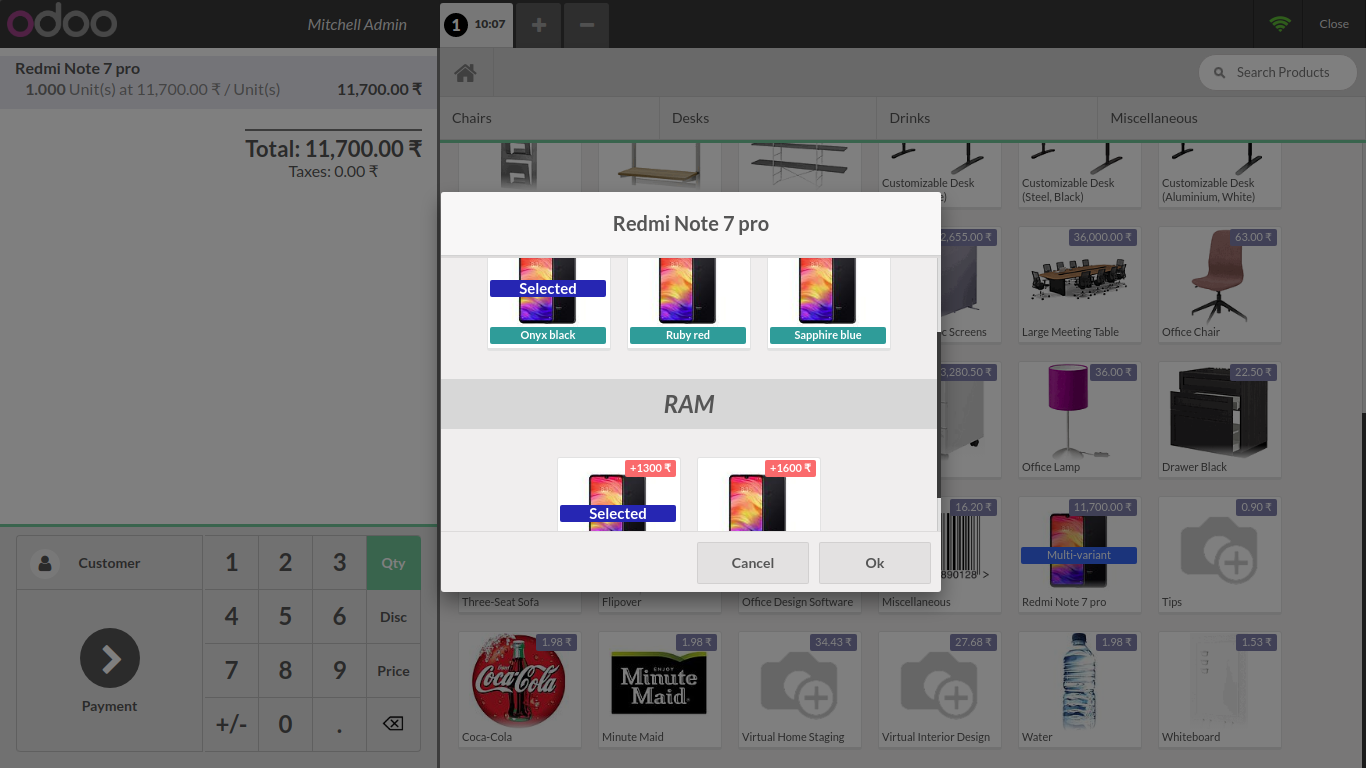Click the search magnifier icon

1219,73
